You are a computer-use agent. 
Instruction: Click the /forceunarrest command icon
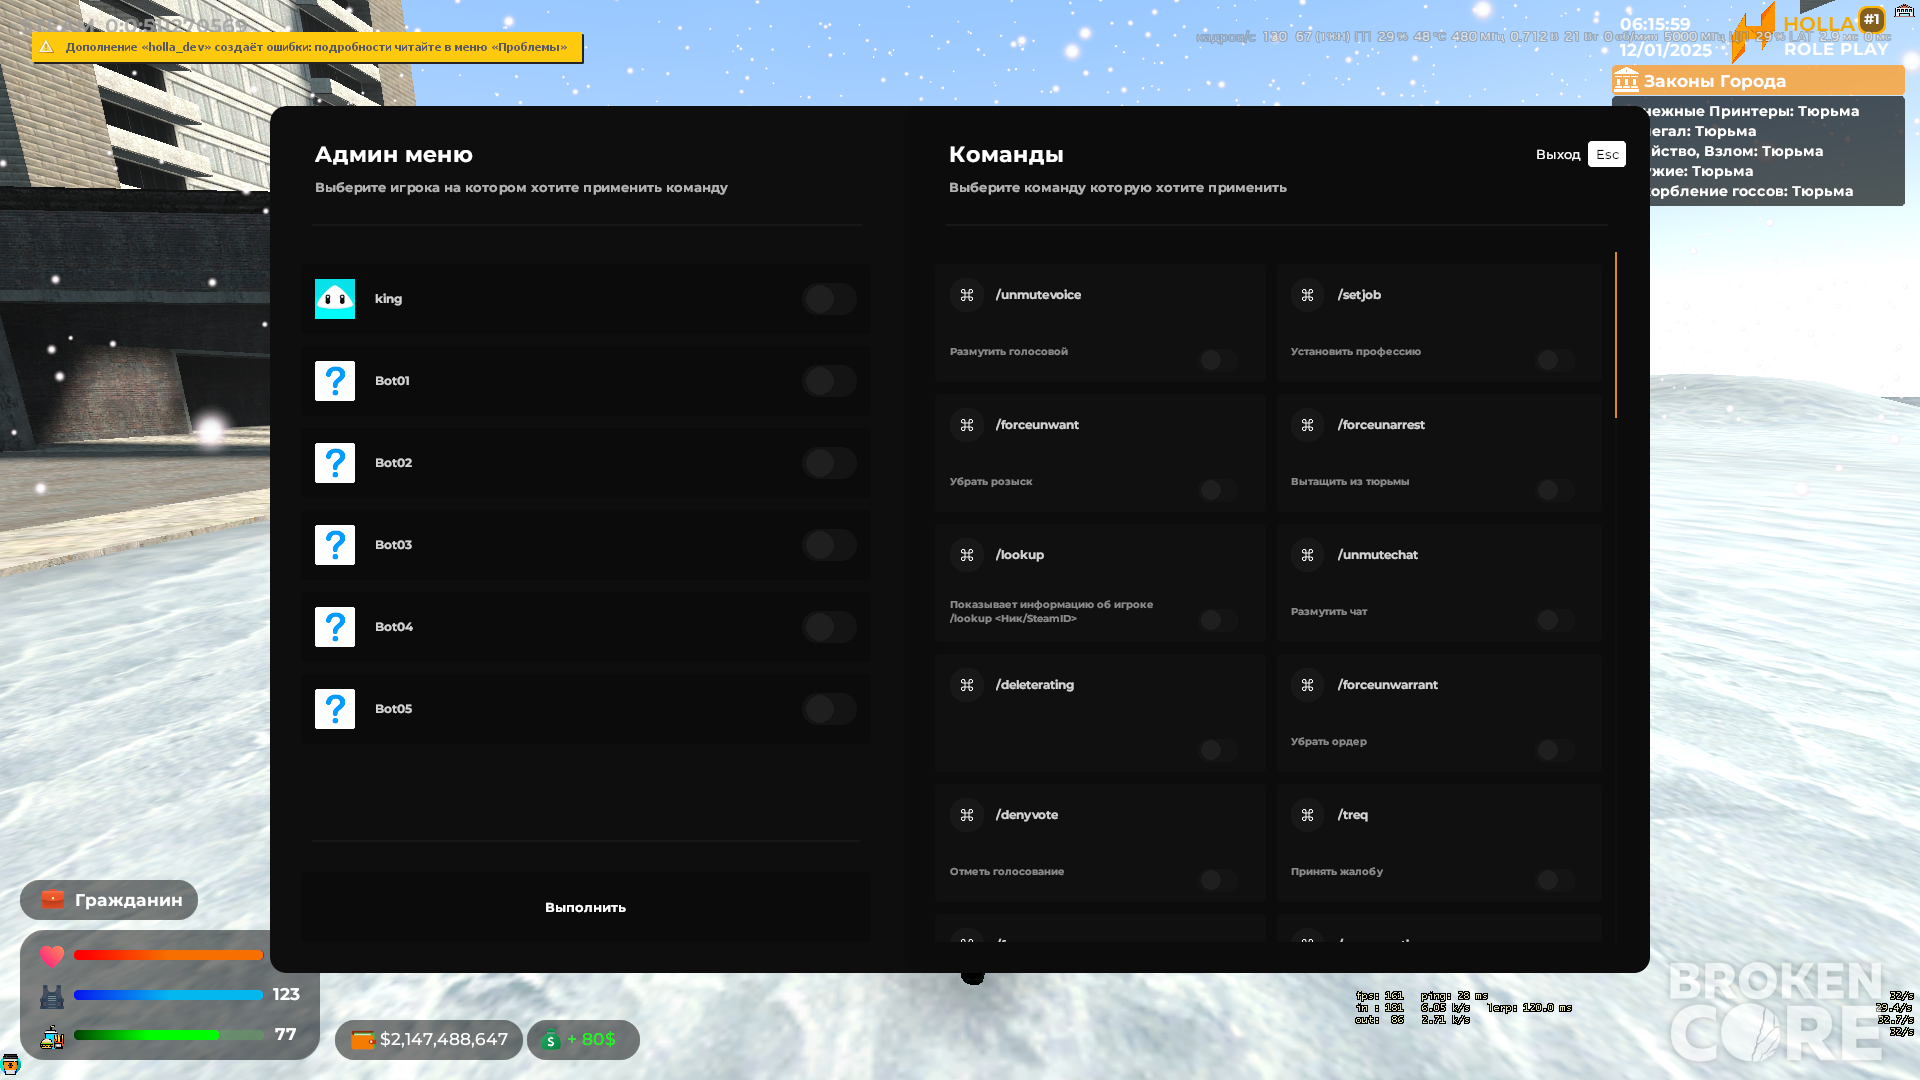coord(1307,425)
